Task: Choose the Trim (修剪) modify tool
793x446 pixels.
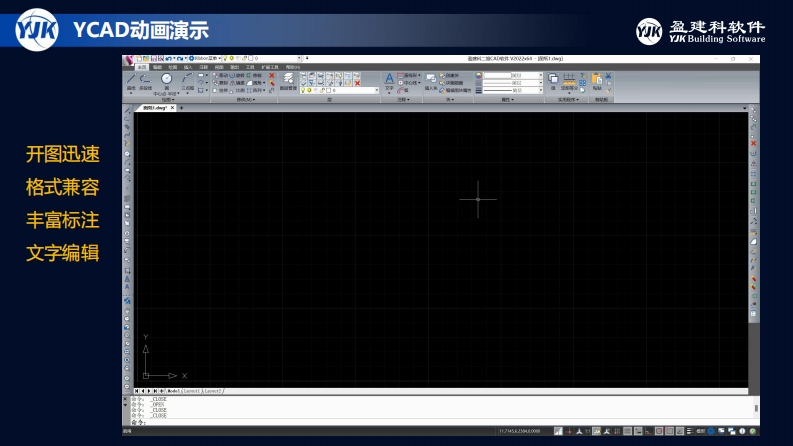Action: pos(255,75)
